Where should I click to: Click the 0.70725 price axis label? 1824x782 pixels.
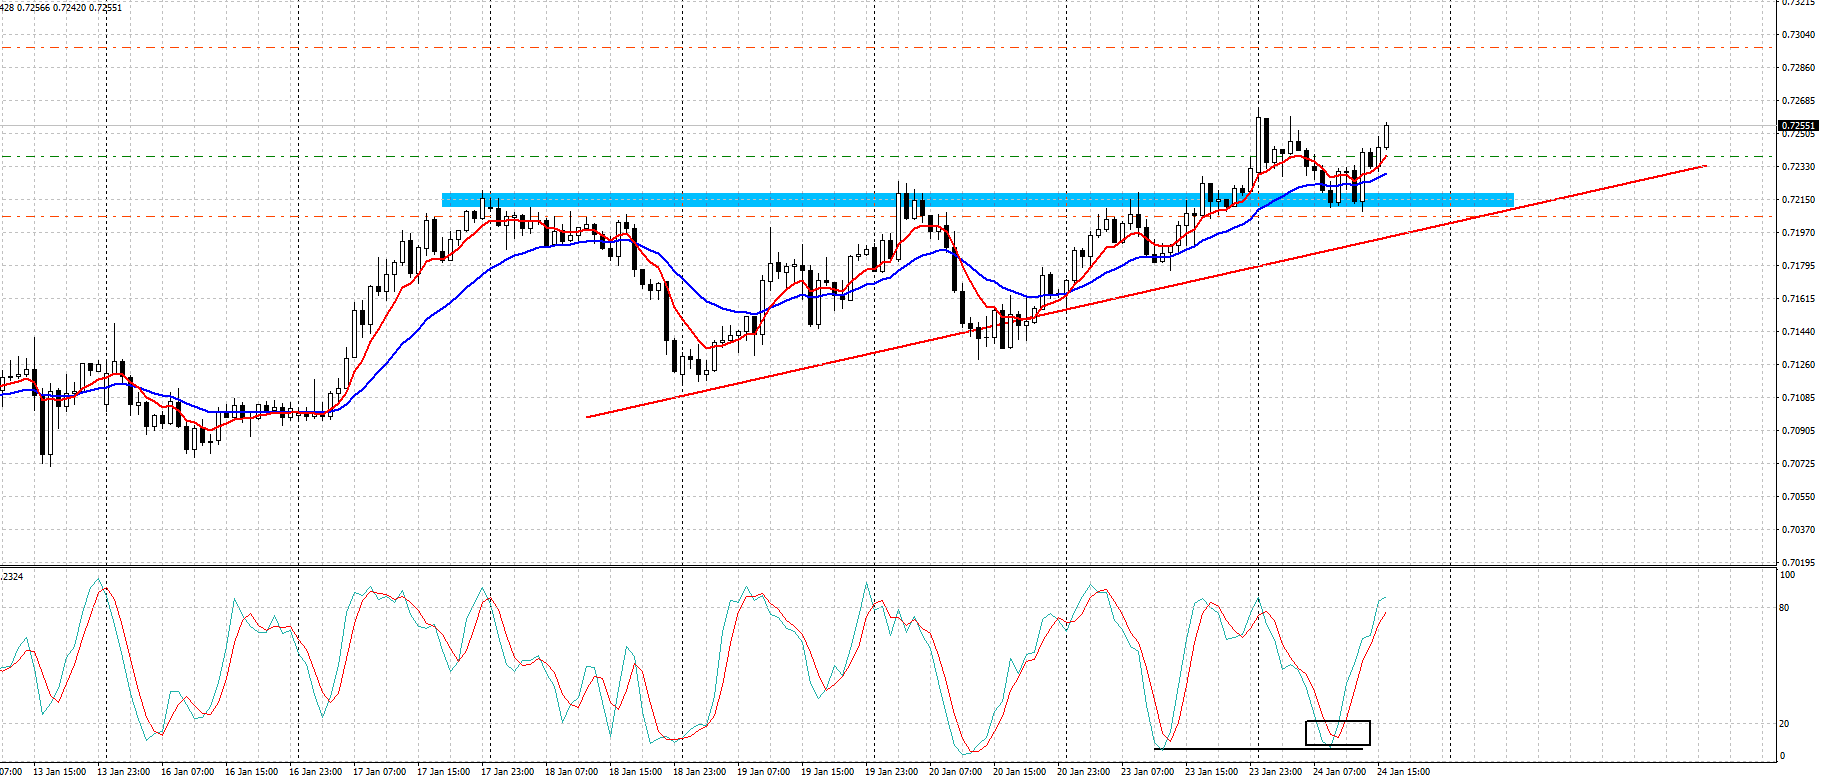[1799, 464]
